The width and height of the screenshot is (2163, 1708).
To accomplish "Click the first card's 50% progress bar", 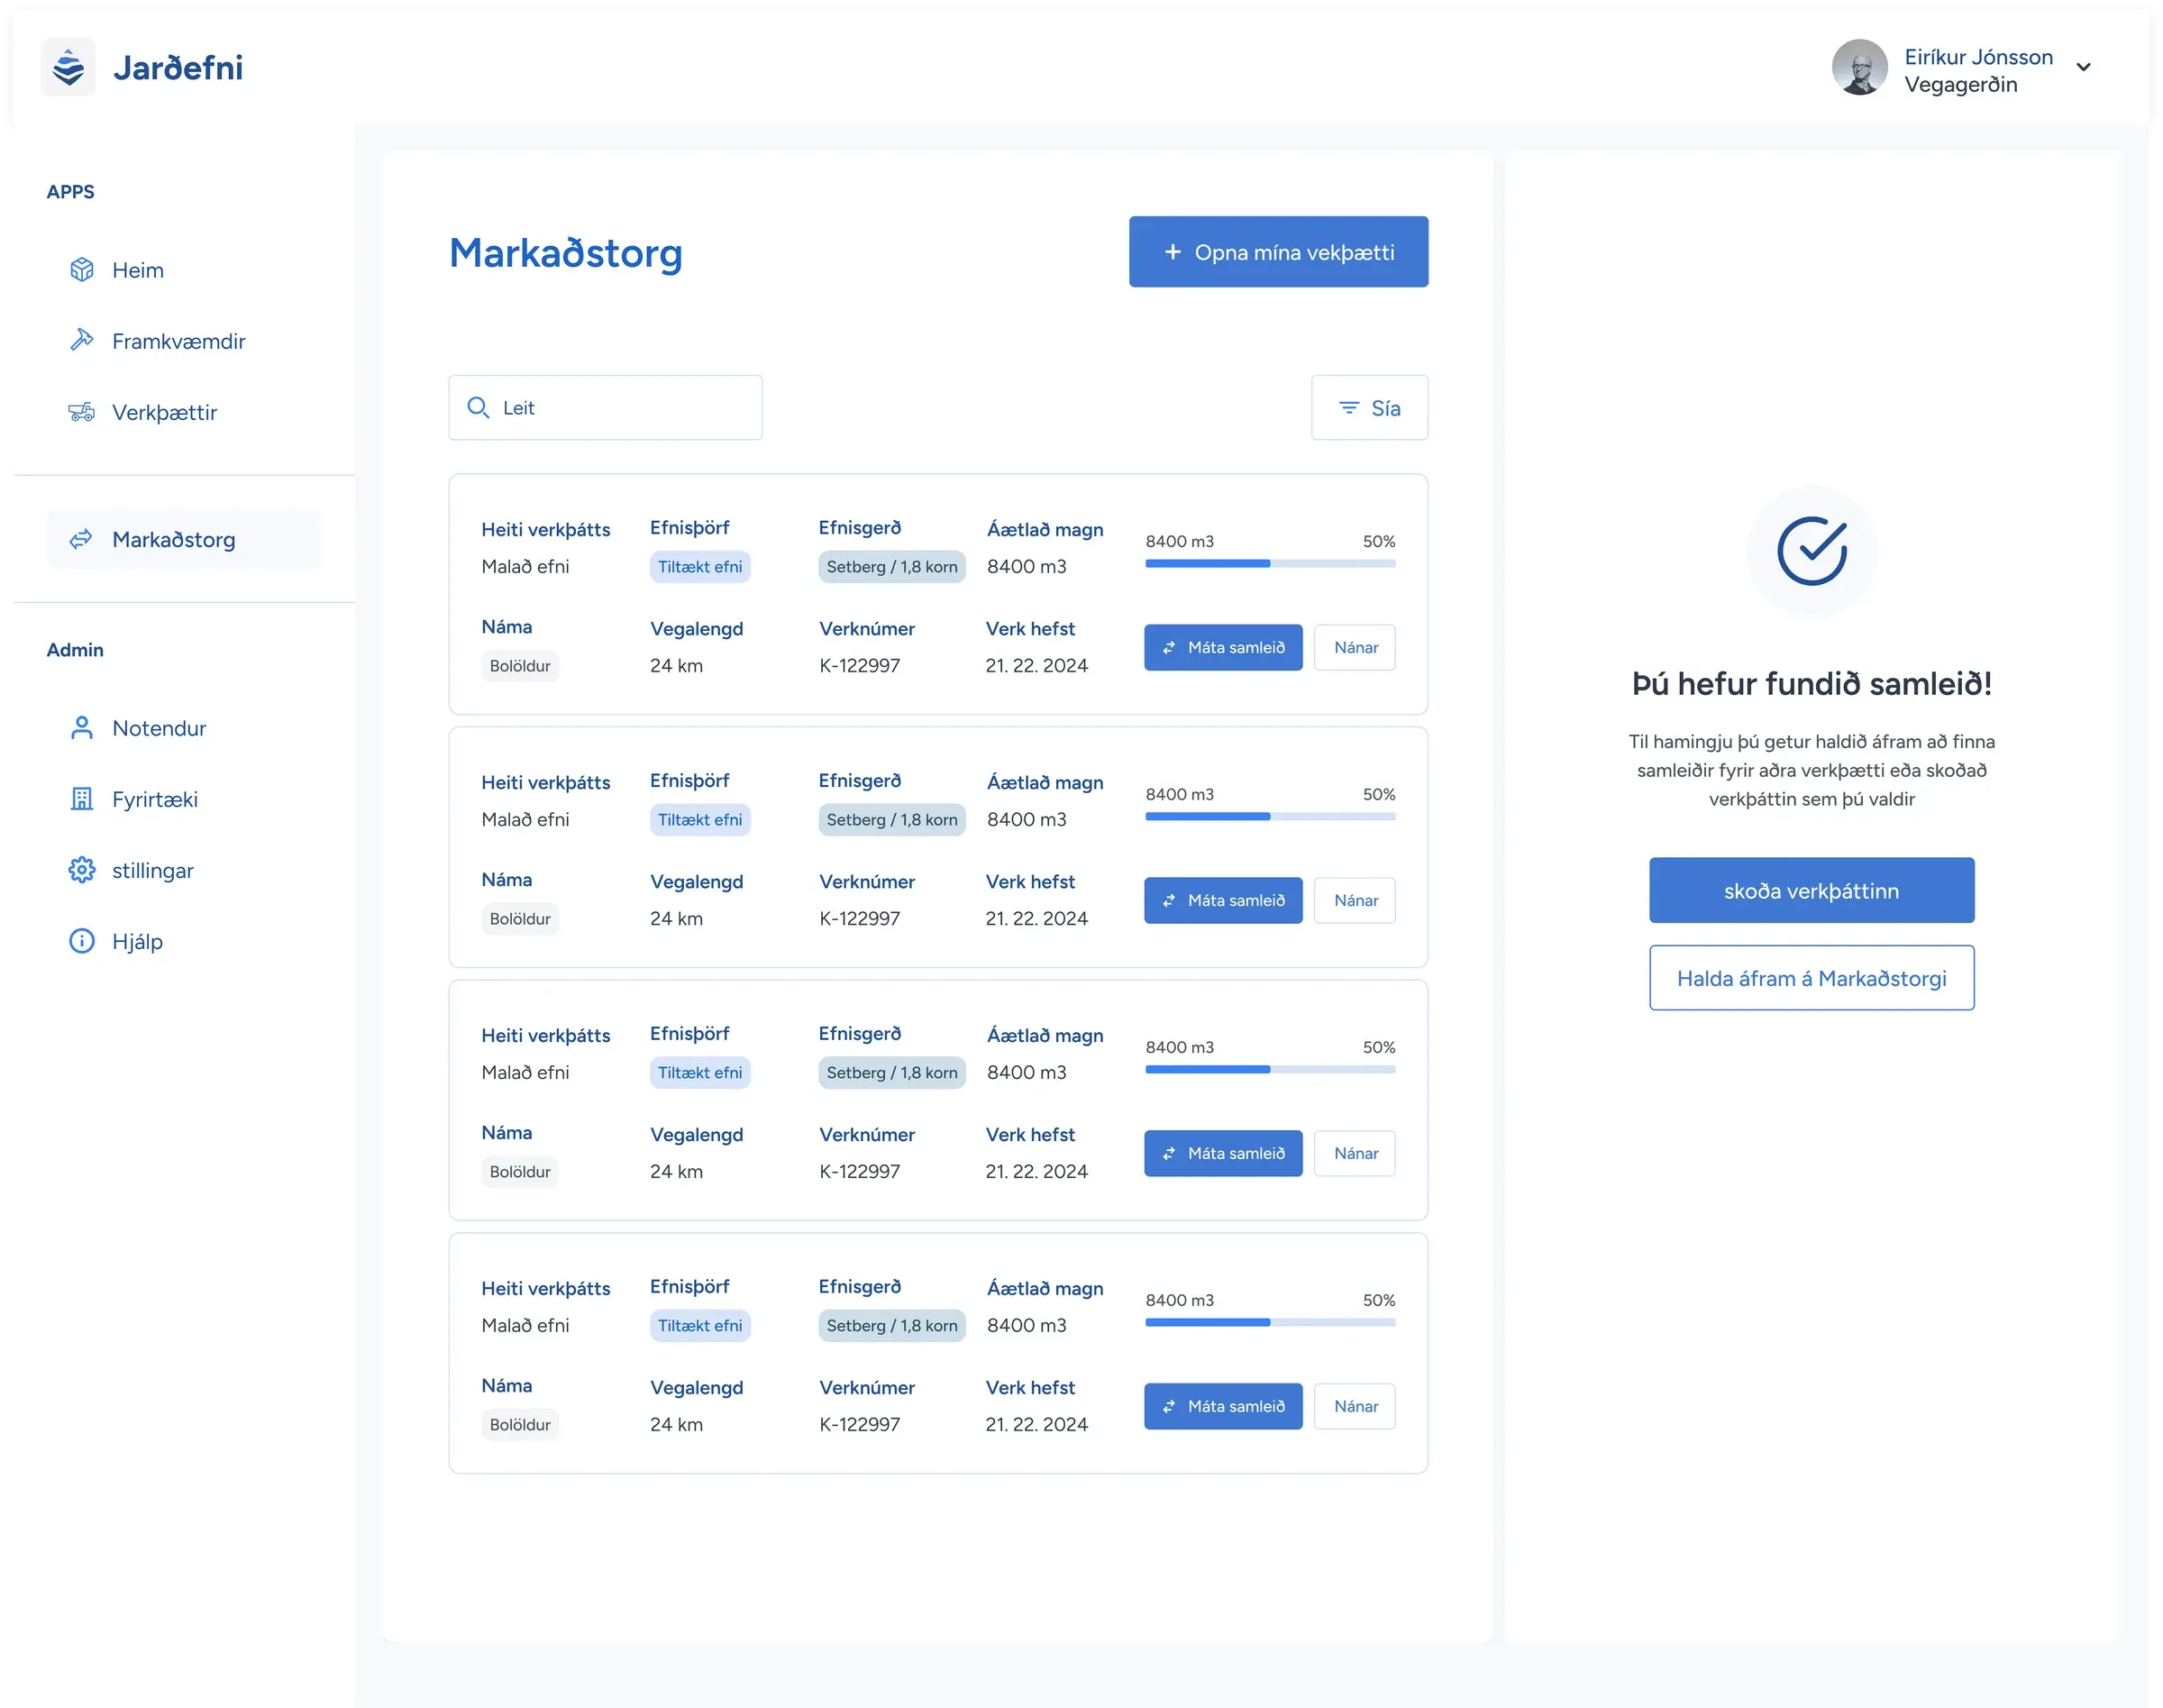I will click(1270, 564).
